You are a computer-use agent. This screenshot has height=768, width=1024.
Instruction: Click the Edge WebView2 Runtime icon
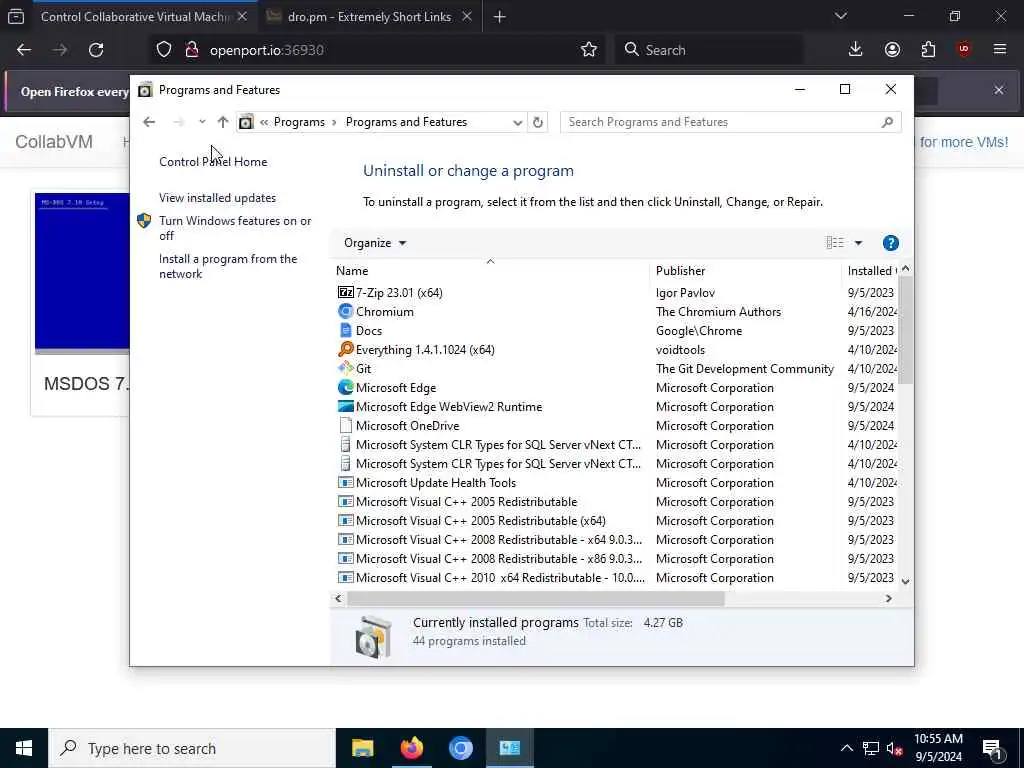tap(345, 406)
